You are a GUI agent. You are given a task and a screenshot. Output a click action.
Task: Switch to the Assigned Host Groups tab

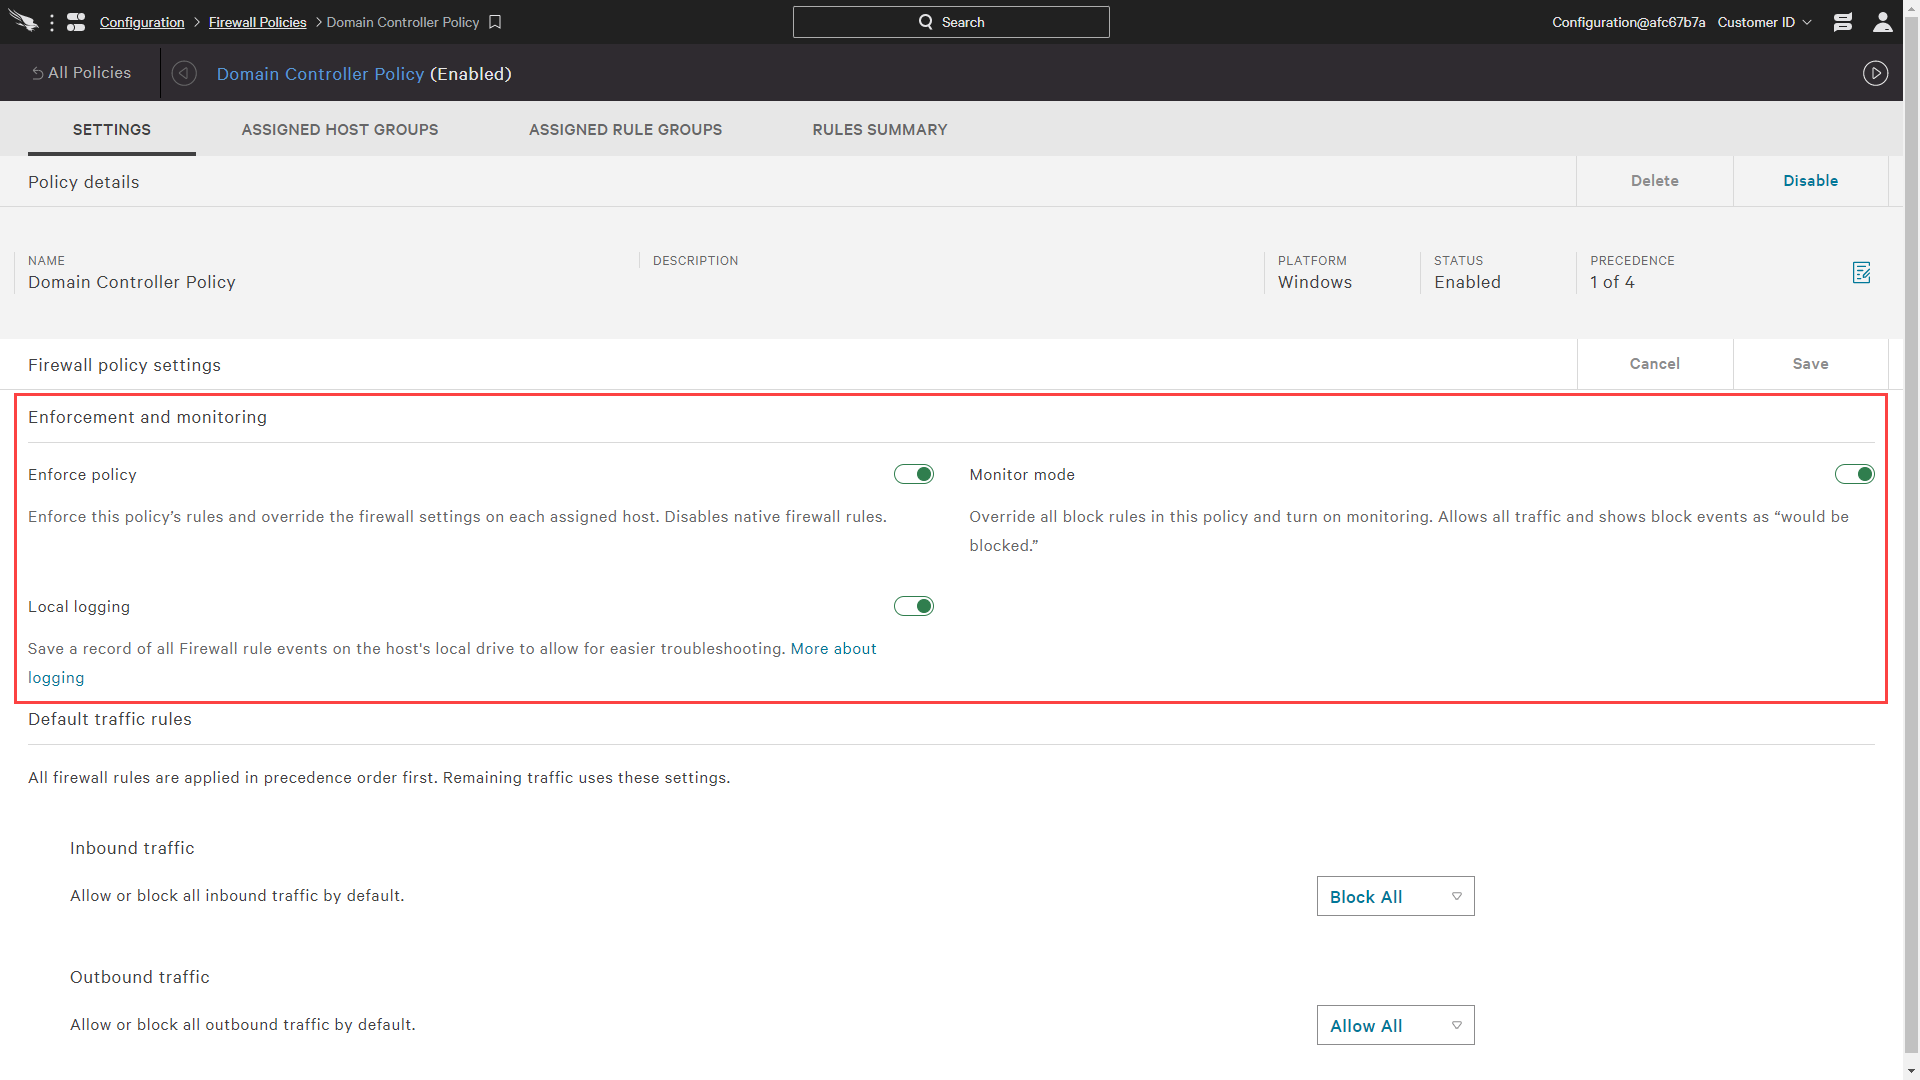coord(339,129)
